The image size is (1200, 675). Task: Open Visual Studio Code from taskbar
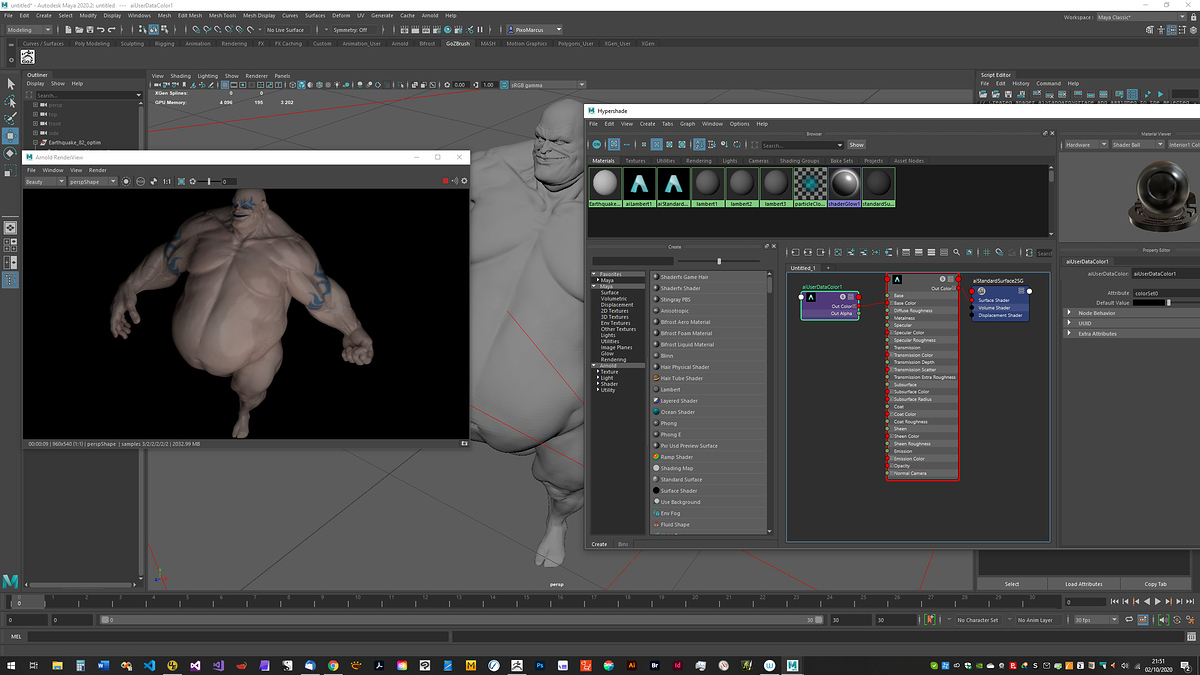coord(150,664)
